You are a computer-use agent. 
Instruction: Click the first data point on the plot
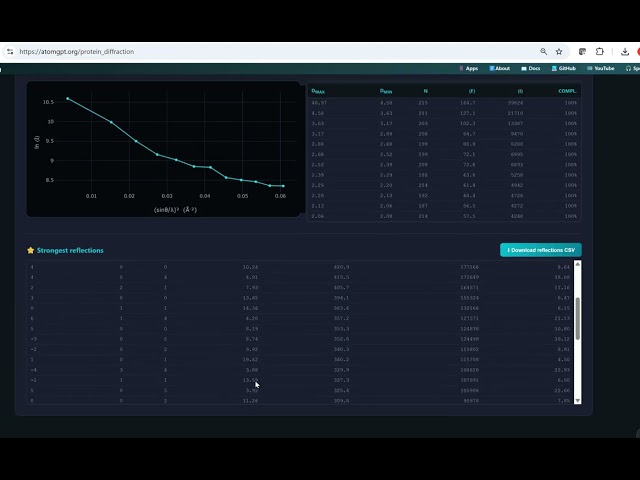(68, 98)
